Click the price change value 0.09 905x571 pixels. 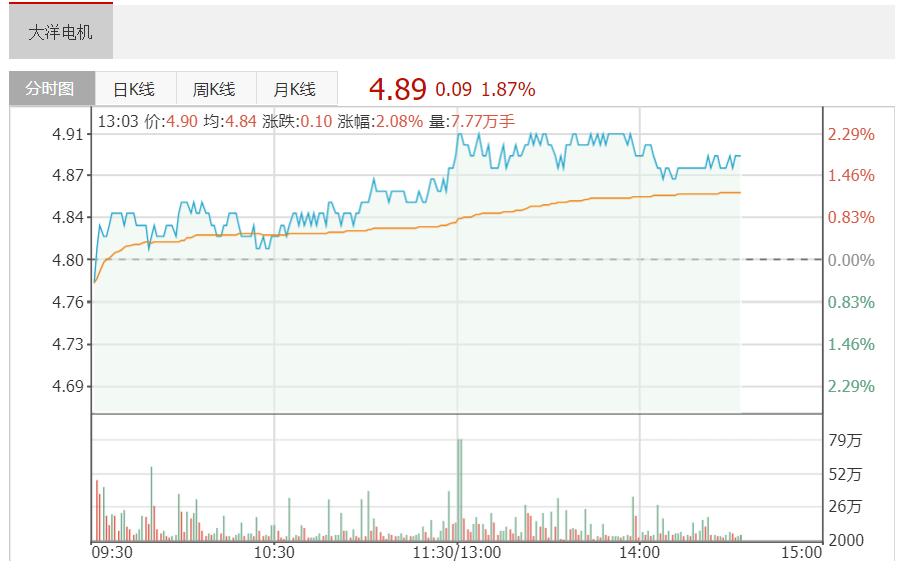click(453, 89)
